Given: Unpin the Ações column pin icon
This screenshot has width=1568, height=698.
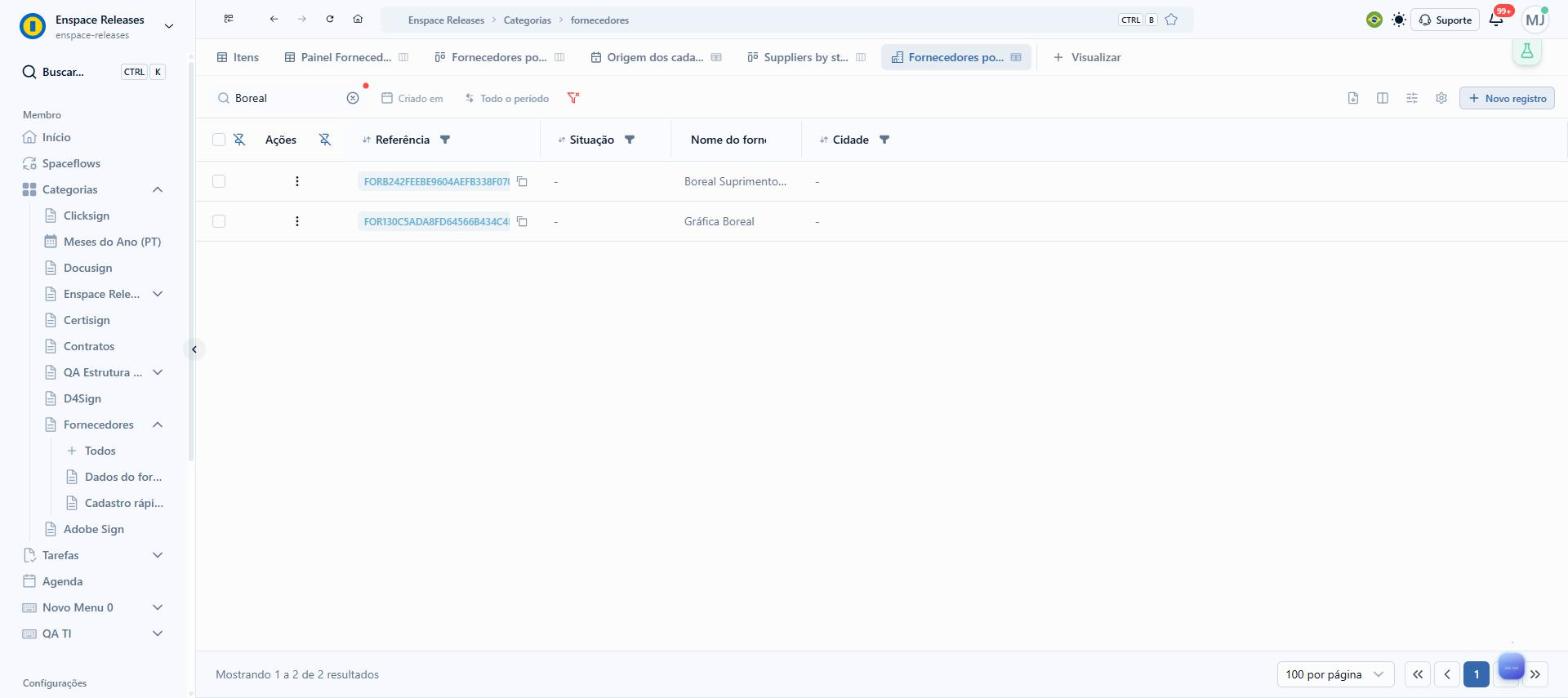Looking at the screenshot, I should 325,139.
